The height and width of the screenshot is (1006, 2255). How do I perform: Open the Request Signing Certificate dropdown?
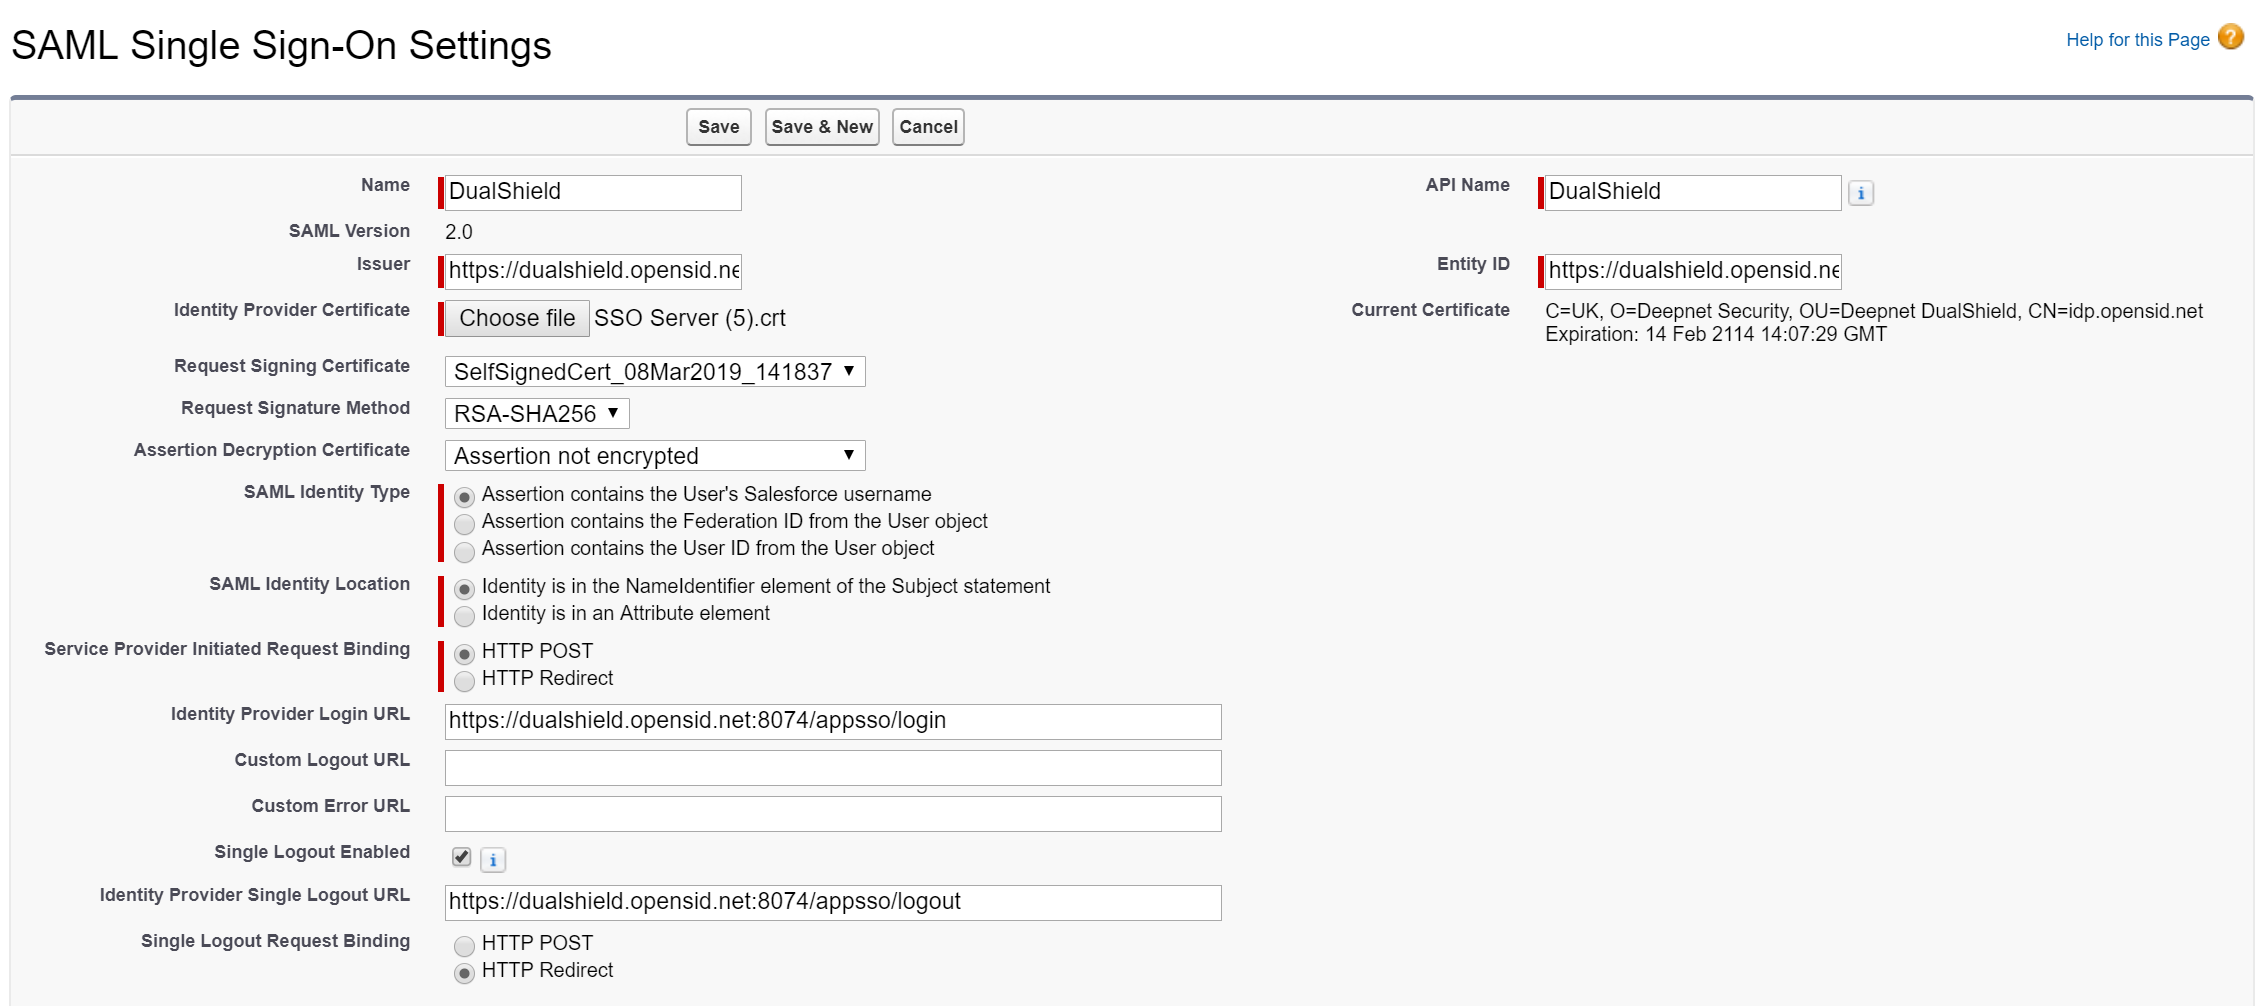pos(655,372)
